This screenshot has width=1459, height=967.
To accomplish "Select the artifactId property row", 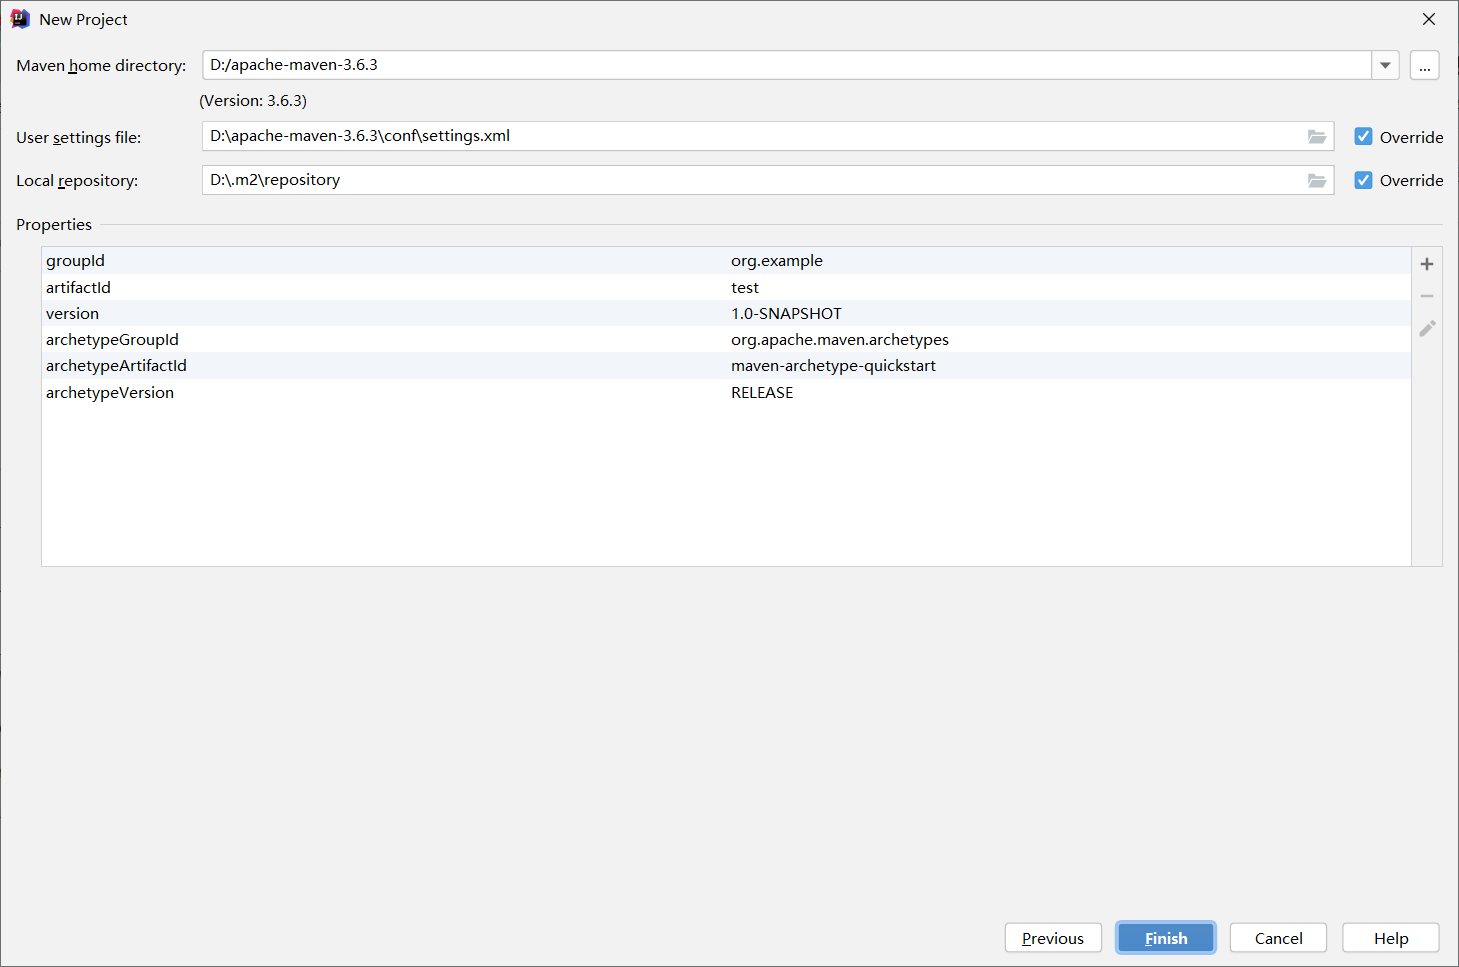I will coord(400,288).
